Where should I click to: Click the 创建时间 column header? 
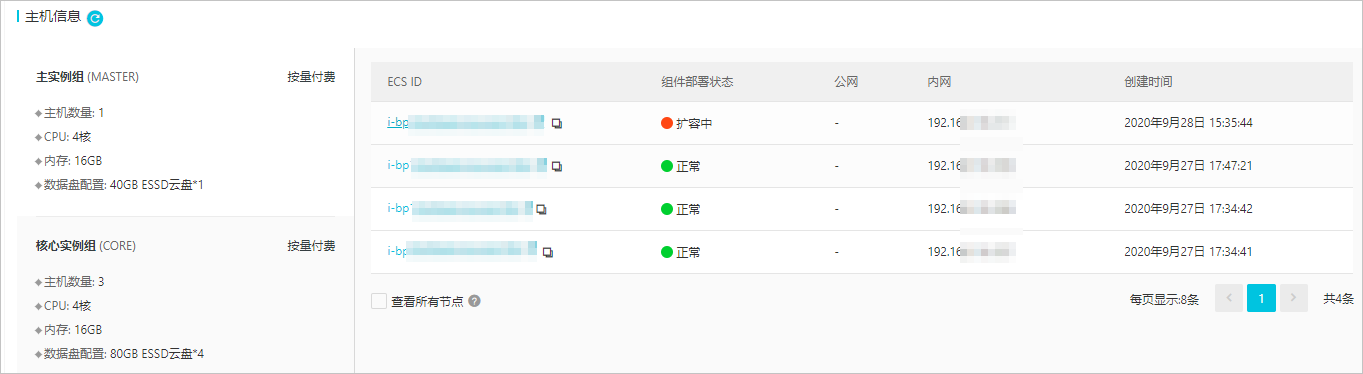click(x=1148, y=81)
